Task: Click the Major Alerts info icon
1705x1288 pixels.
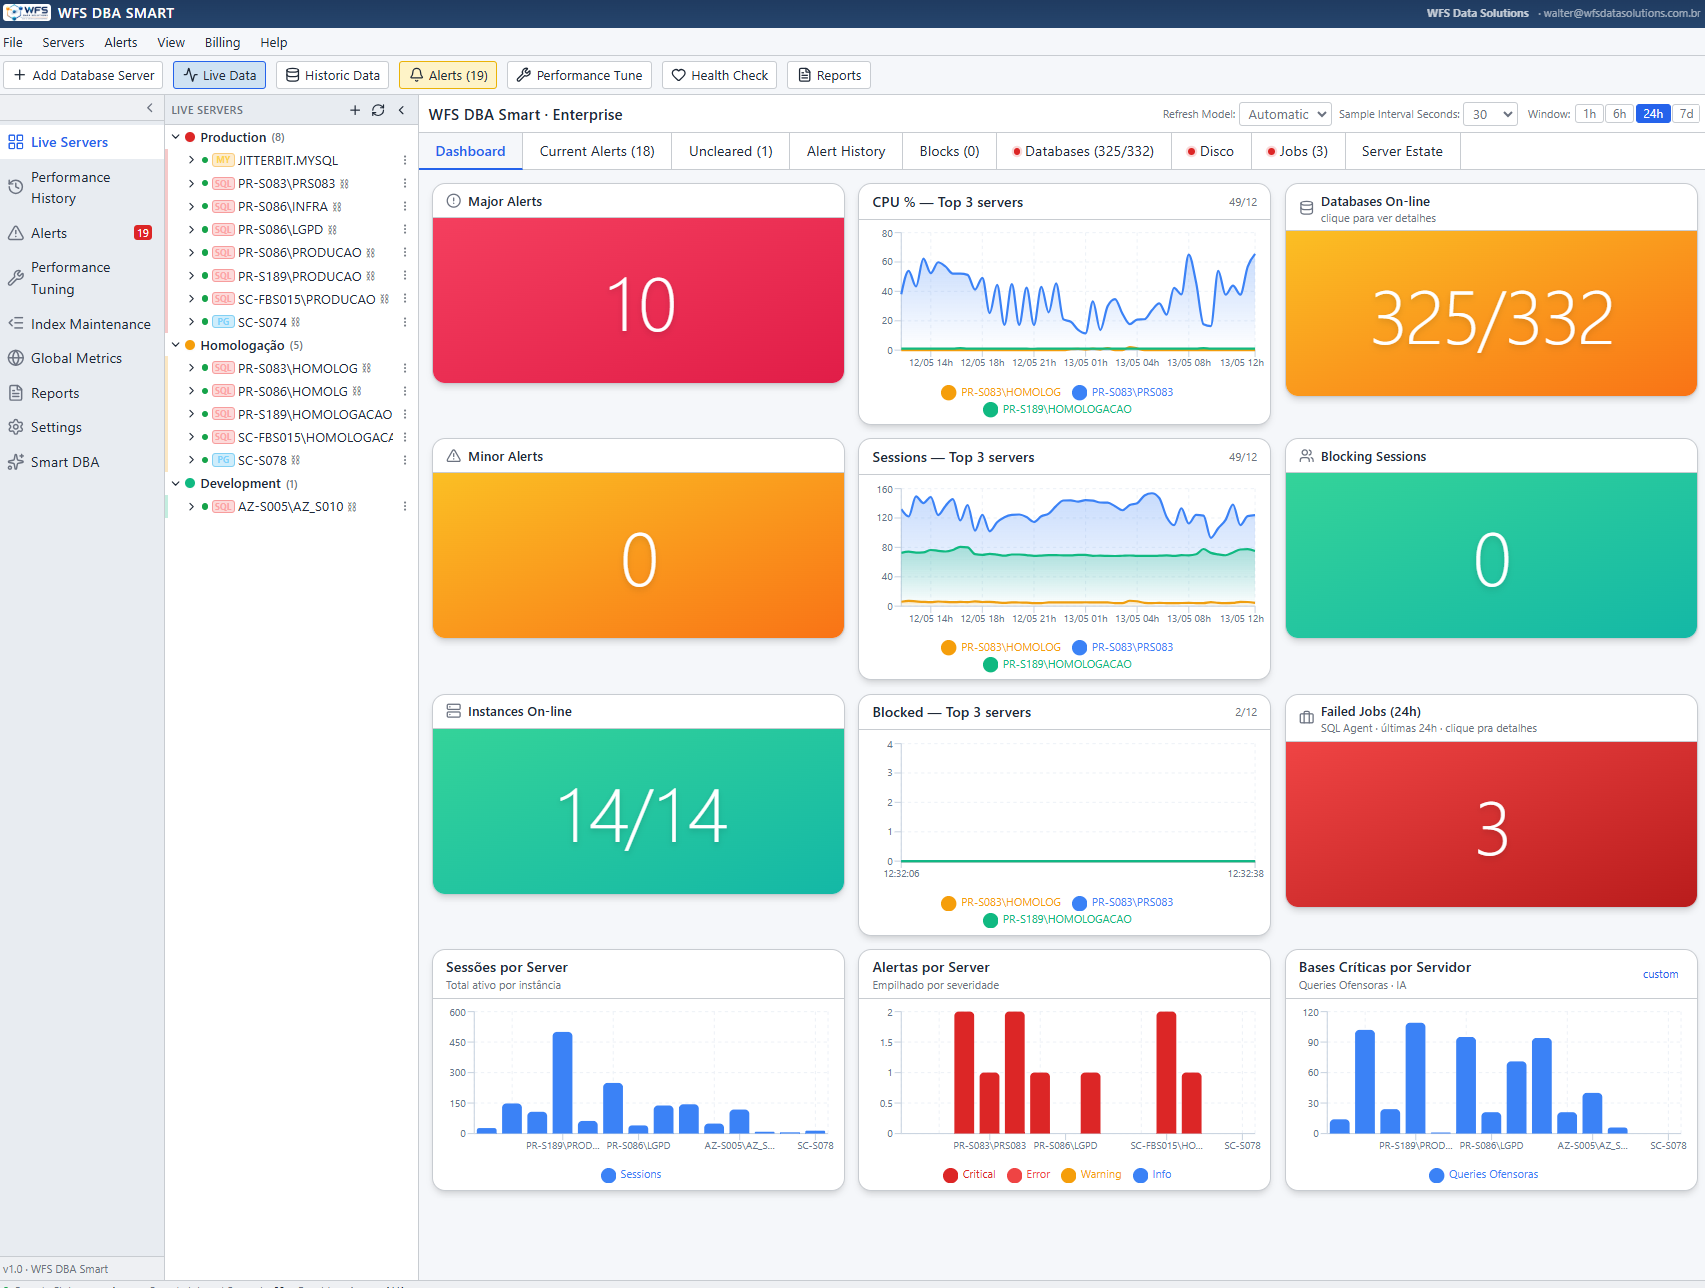Action: click(x=454, y=201)
